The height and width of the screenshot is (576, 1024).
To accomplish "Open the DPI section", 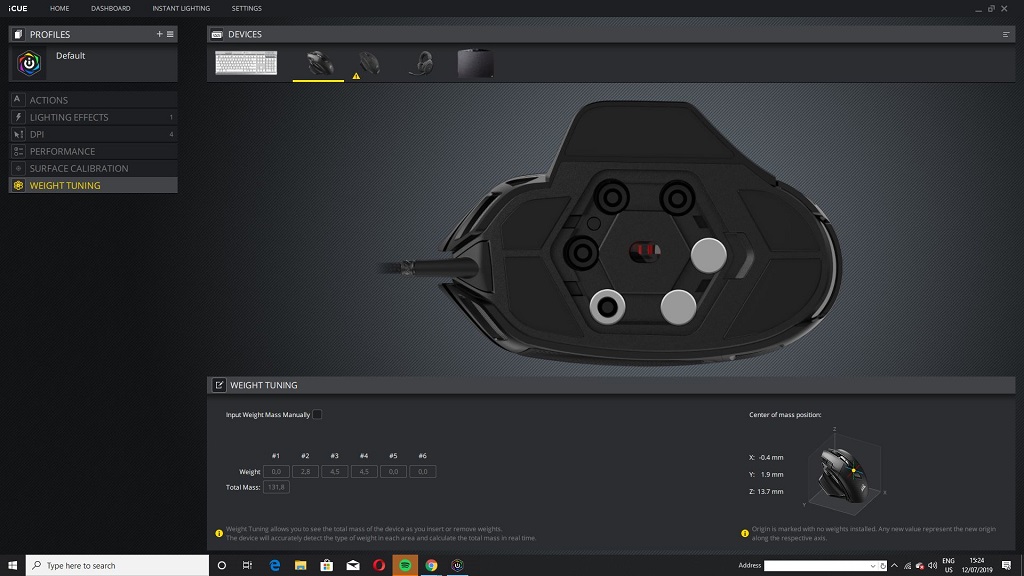I will [93, 134].
